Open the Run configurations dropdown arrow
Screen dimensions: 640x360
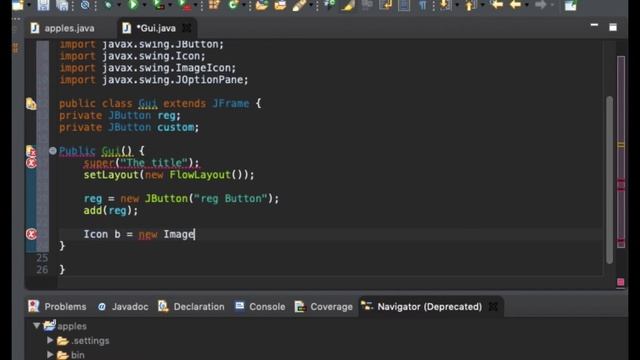coord(144,5)
